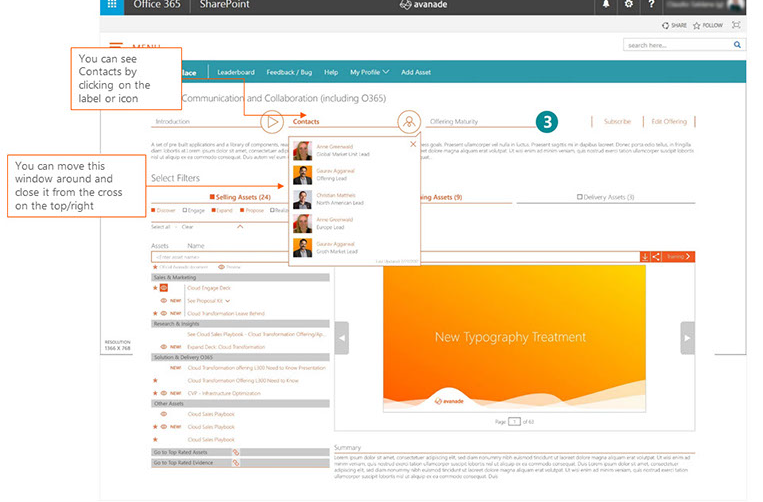This screenshot has width=763, height=502.
Task: Click the Contacts person circle icon
Action: pos(407,122)
